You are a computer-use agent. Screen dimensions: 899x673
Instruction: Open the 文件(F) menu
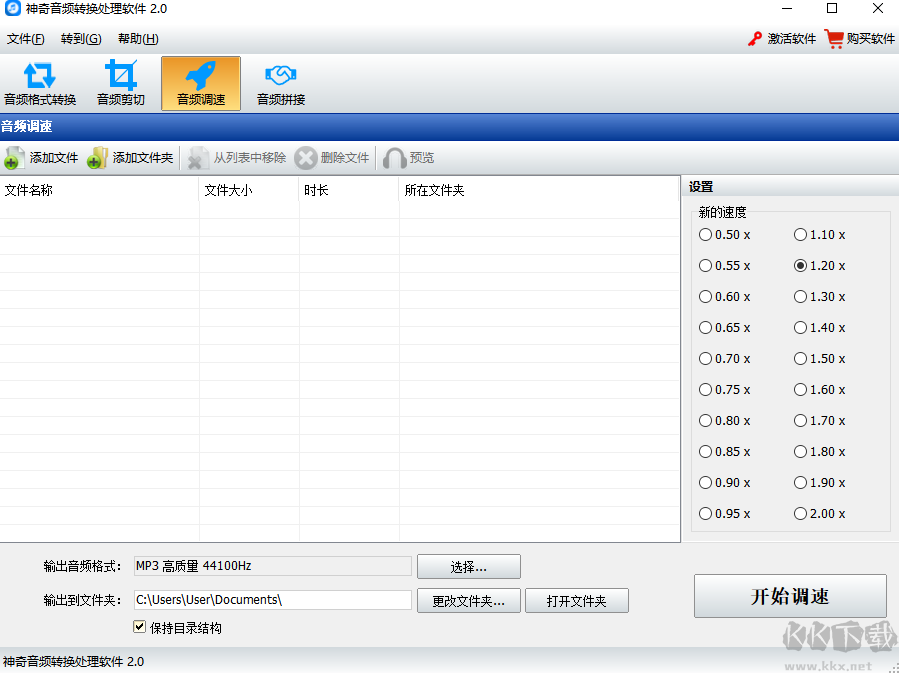pos(26,39)
